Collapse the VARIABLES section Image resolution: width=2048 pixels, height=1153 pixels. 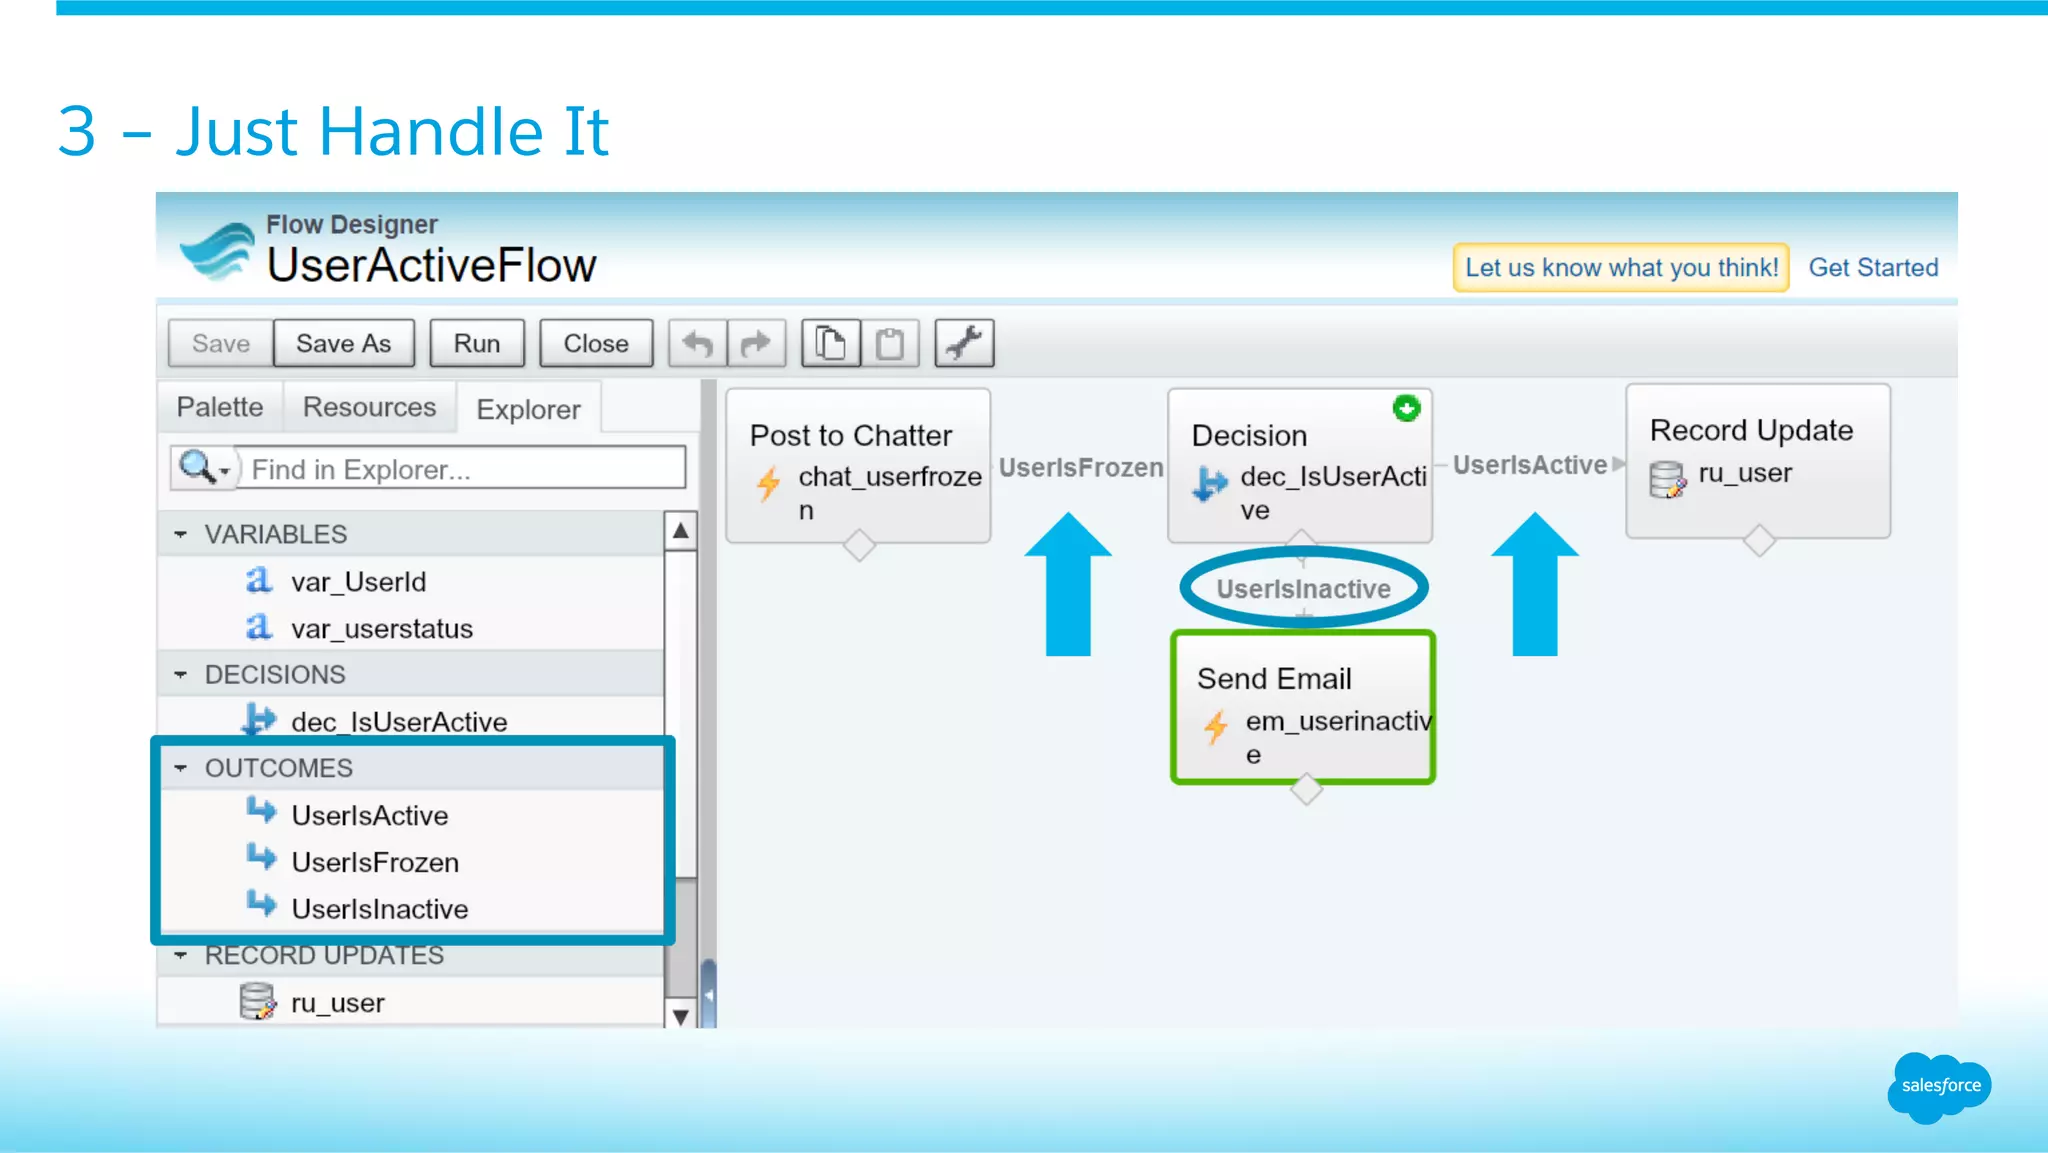[x=181, y=535]
